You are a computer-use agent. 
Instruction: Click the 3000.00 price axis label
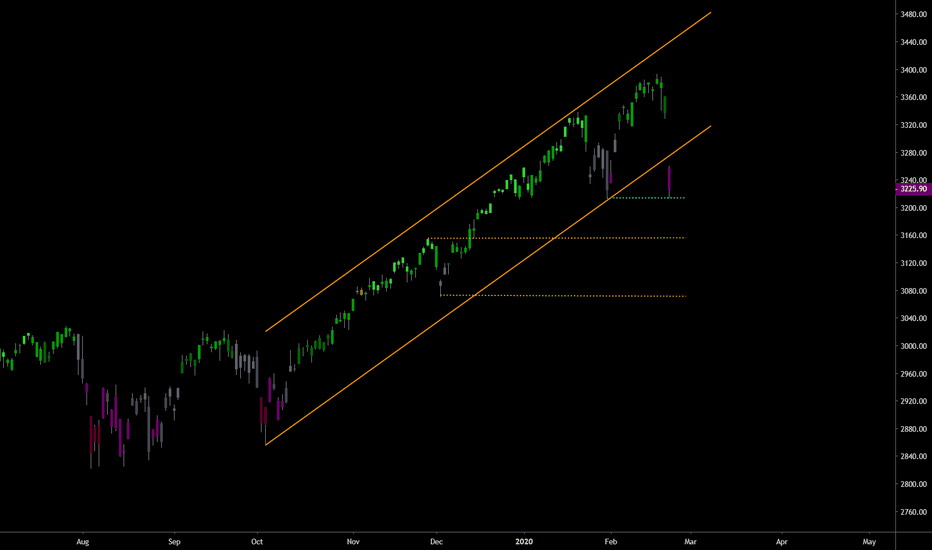click(914, 346)
